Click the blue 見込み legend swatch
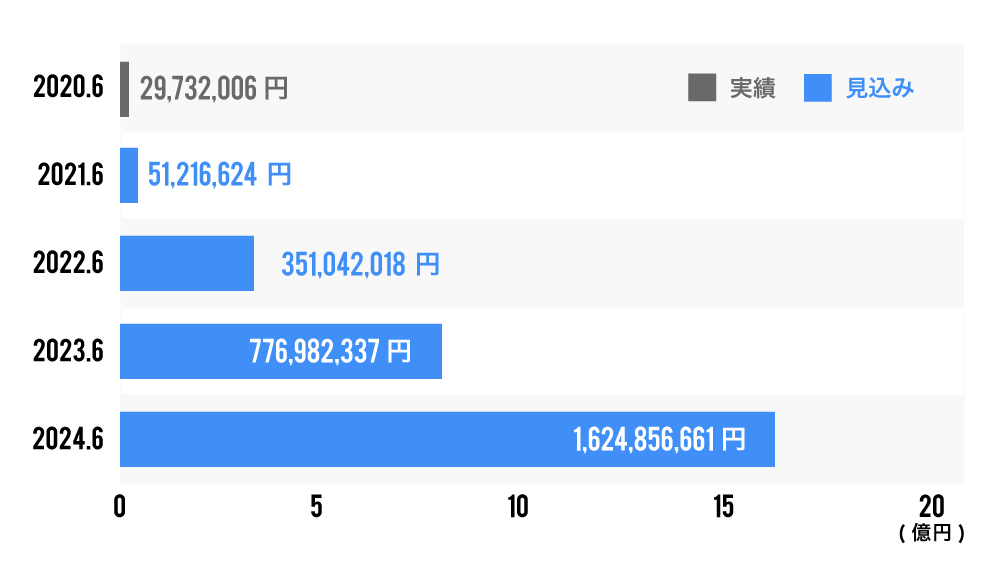 point(818,88)
